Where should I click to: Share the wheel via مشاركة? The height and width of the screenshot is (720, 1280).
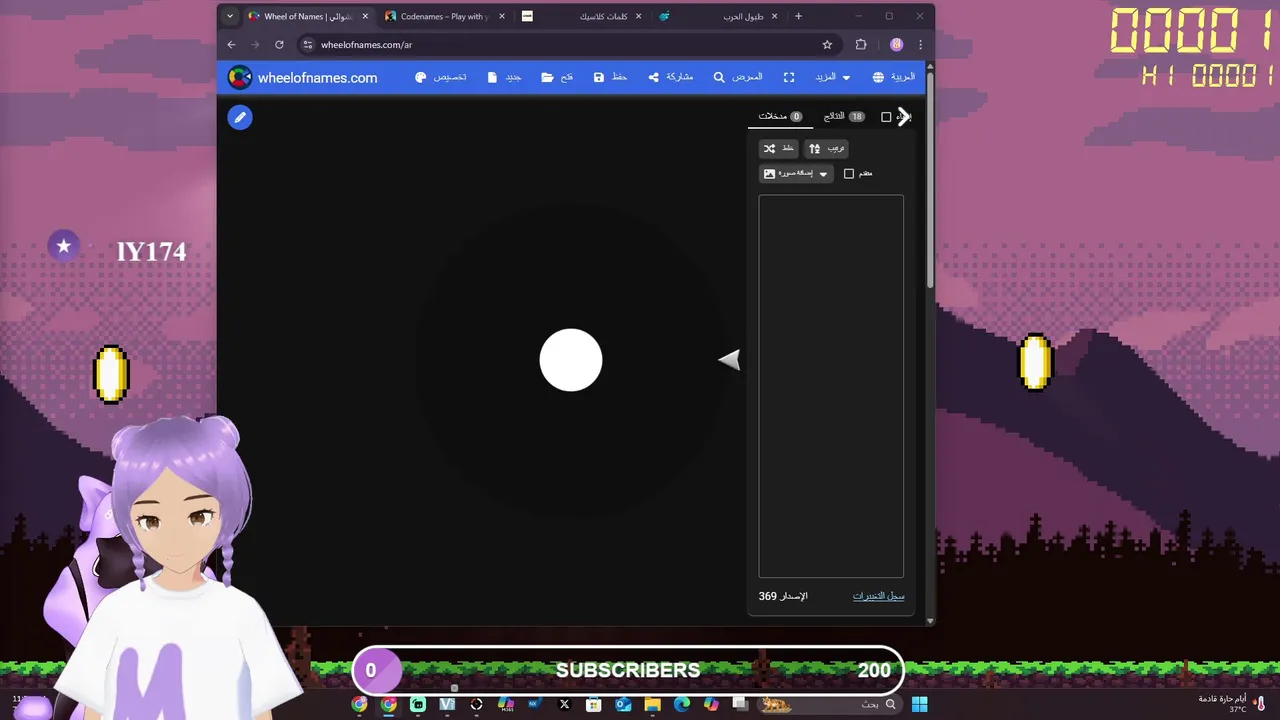(670, 77)
